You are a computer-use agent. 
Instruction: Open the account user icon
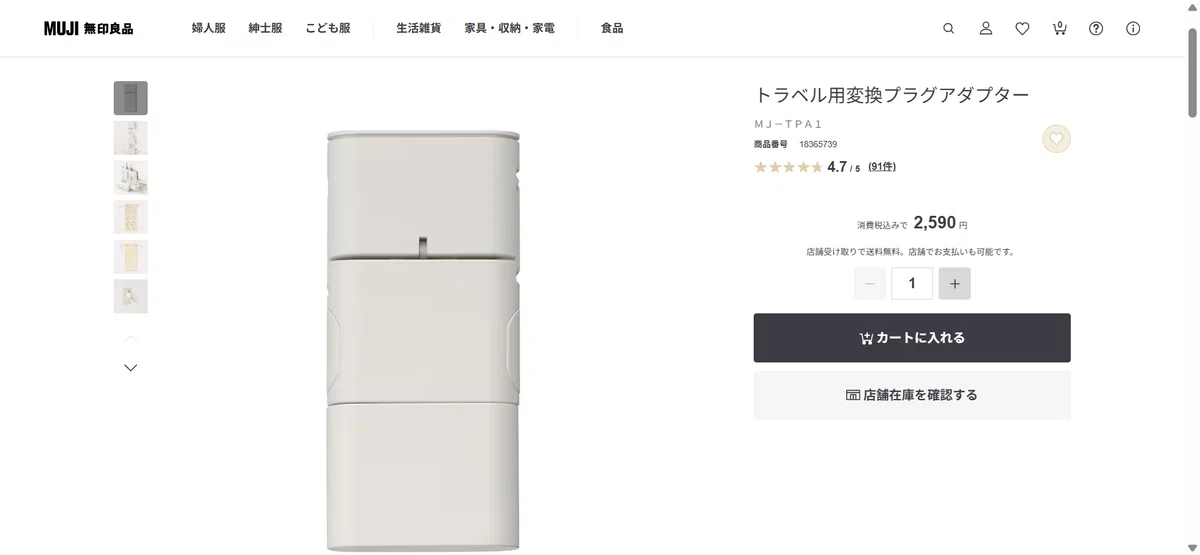[986, 29]
